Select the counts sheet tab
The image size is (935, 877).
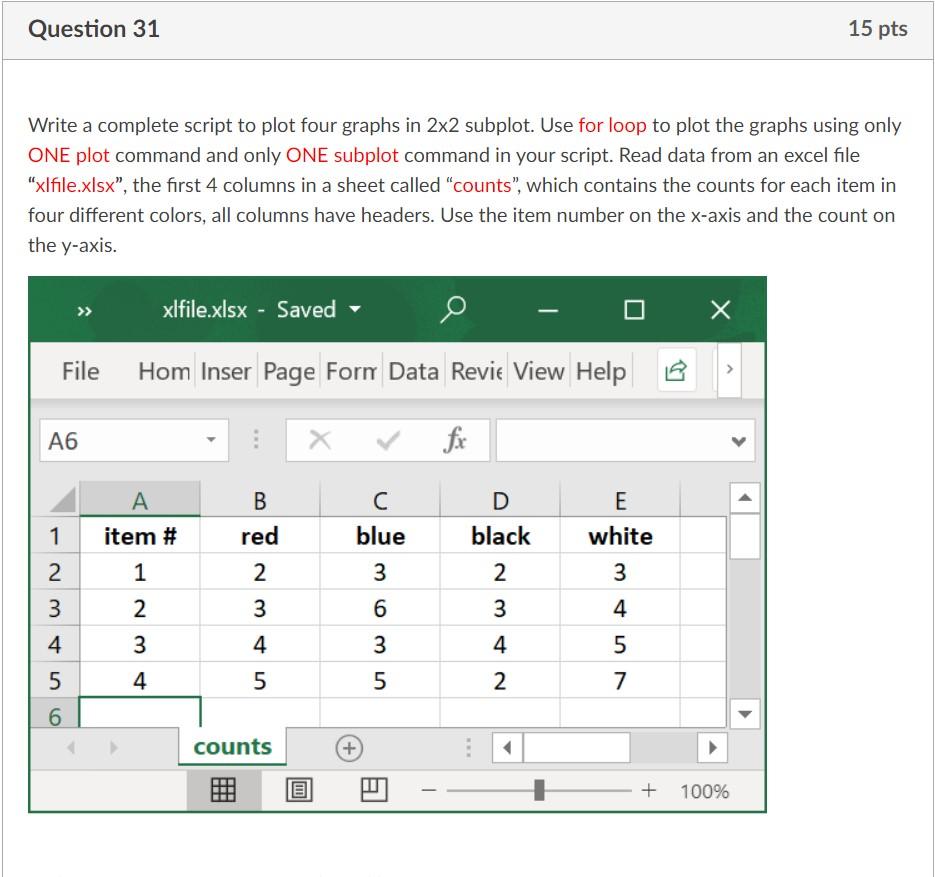click(x=231, y=746)
